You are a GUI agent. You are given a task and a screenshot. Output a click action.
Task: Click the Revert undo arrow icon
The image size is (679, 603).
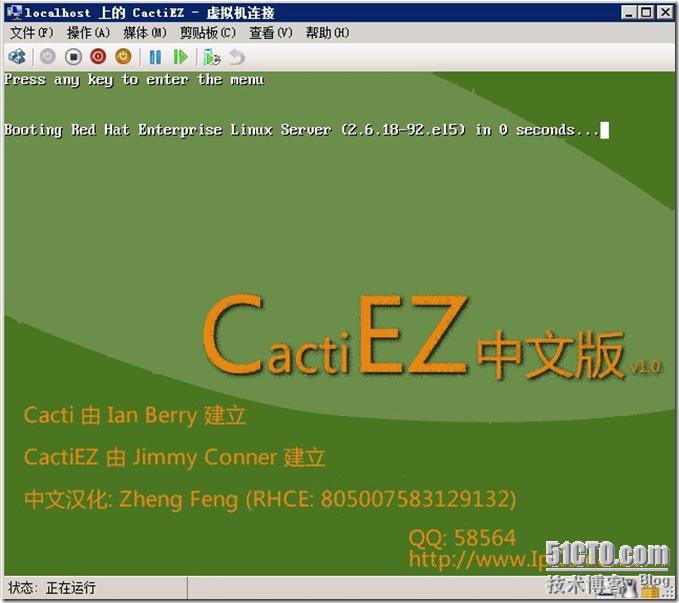pos(237,57)
